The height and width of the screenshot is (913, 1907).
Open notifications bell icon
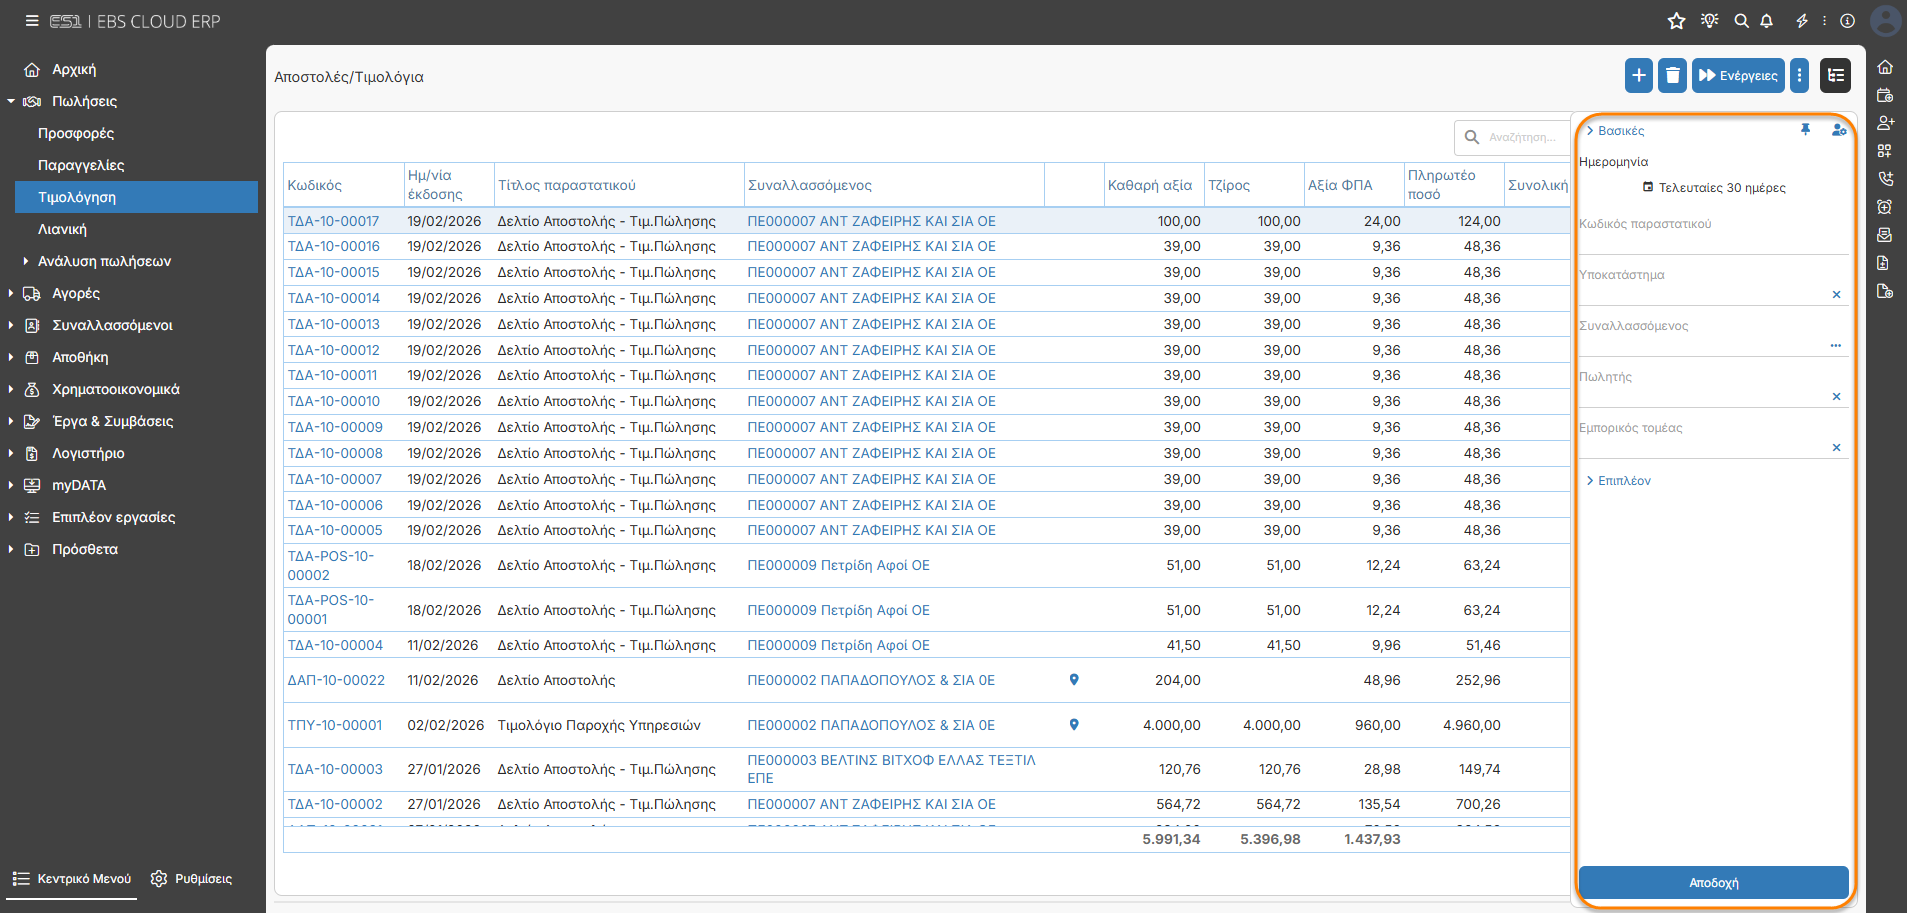[x=1767, y=21]
